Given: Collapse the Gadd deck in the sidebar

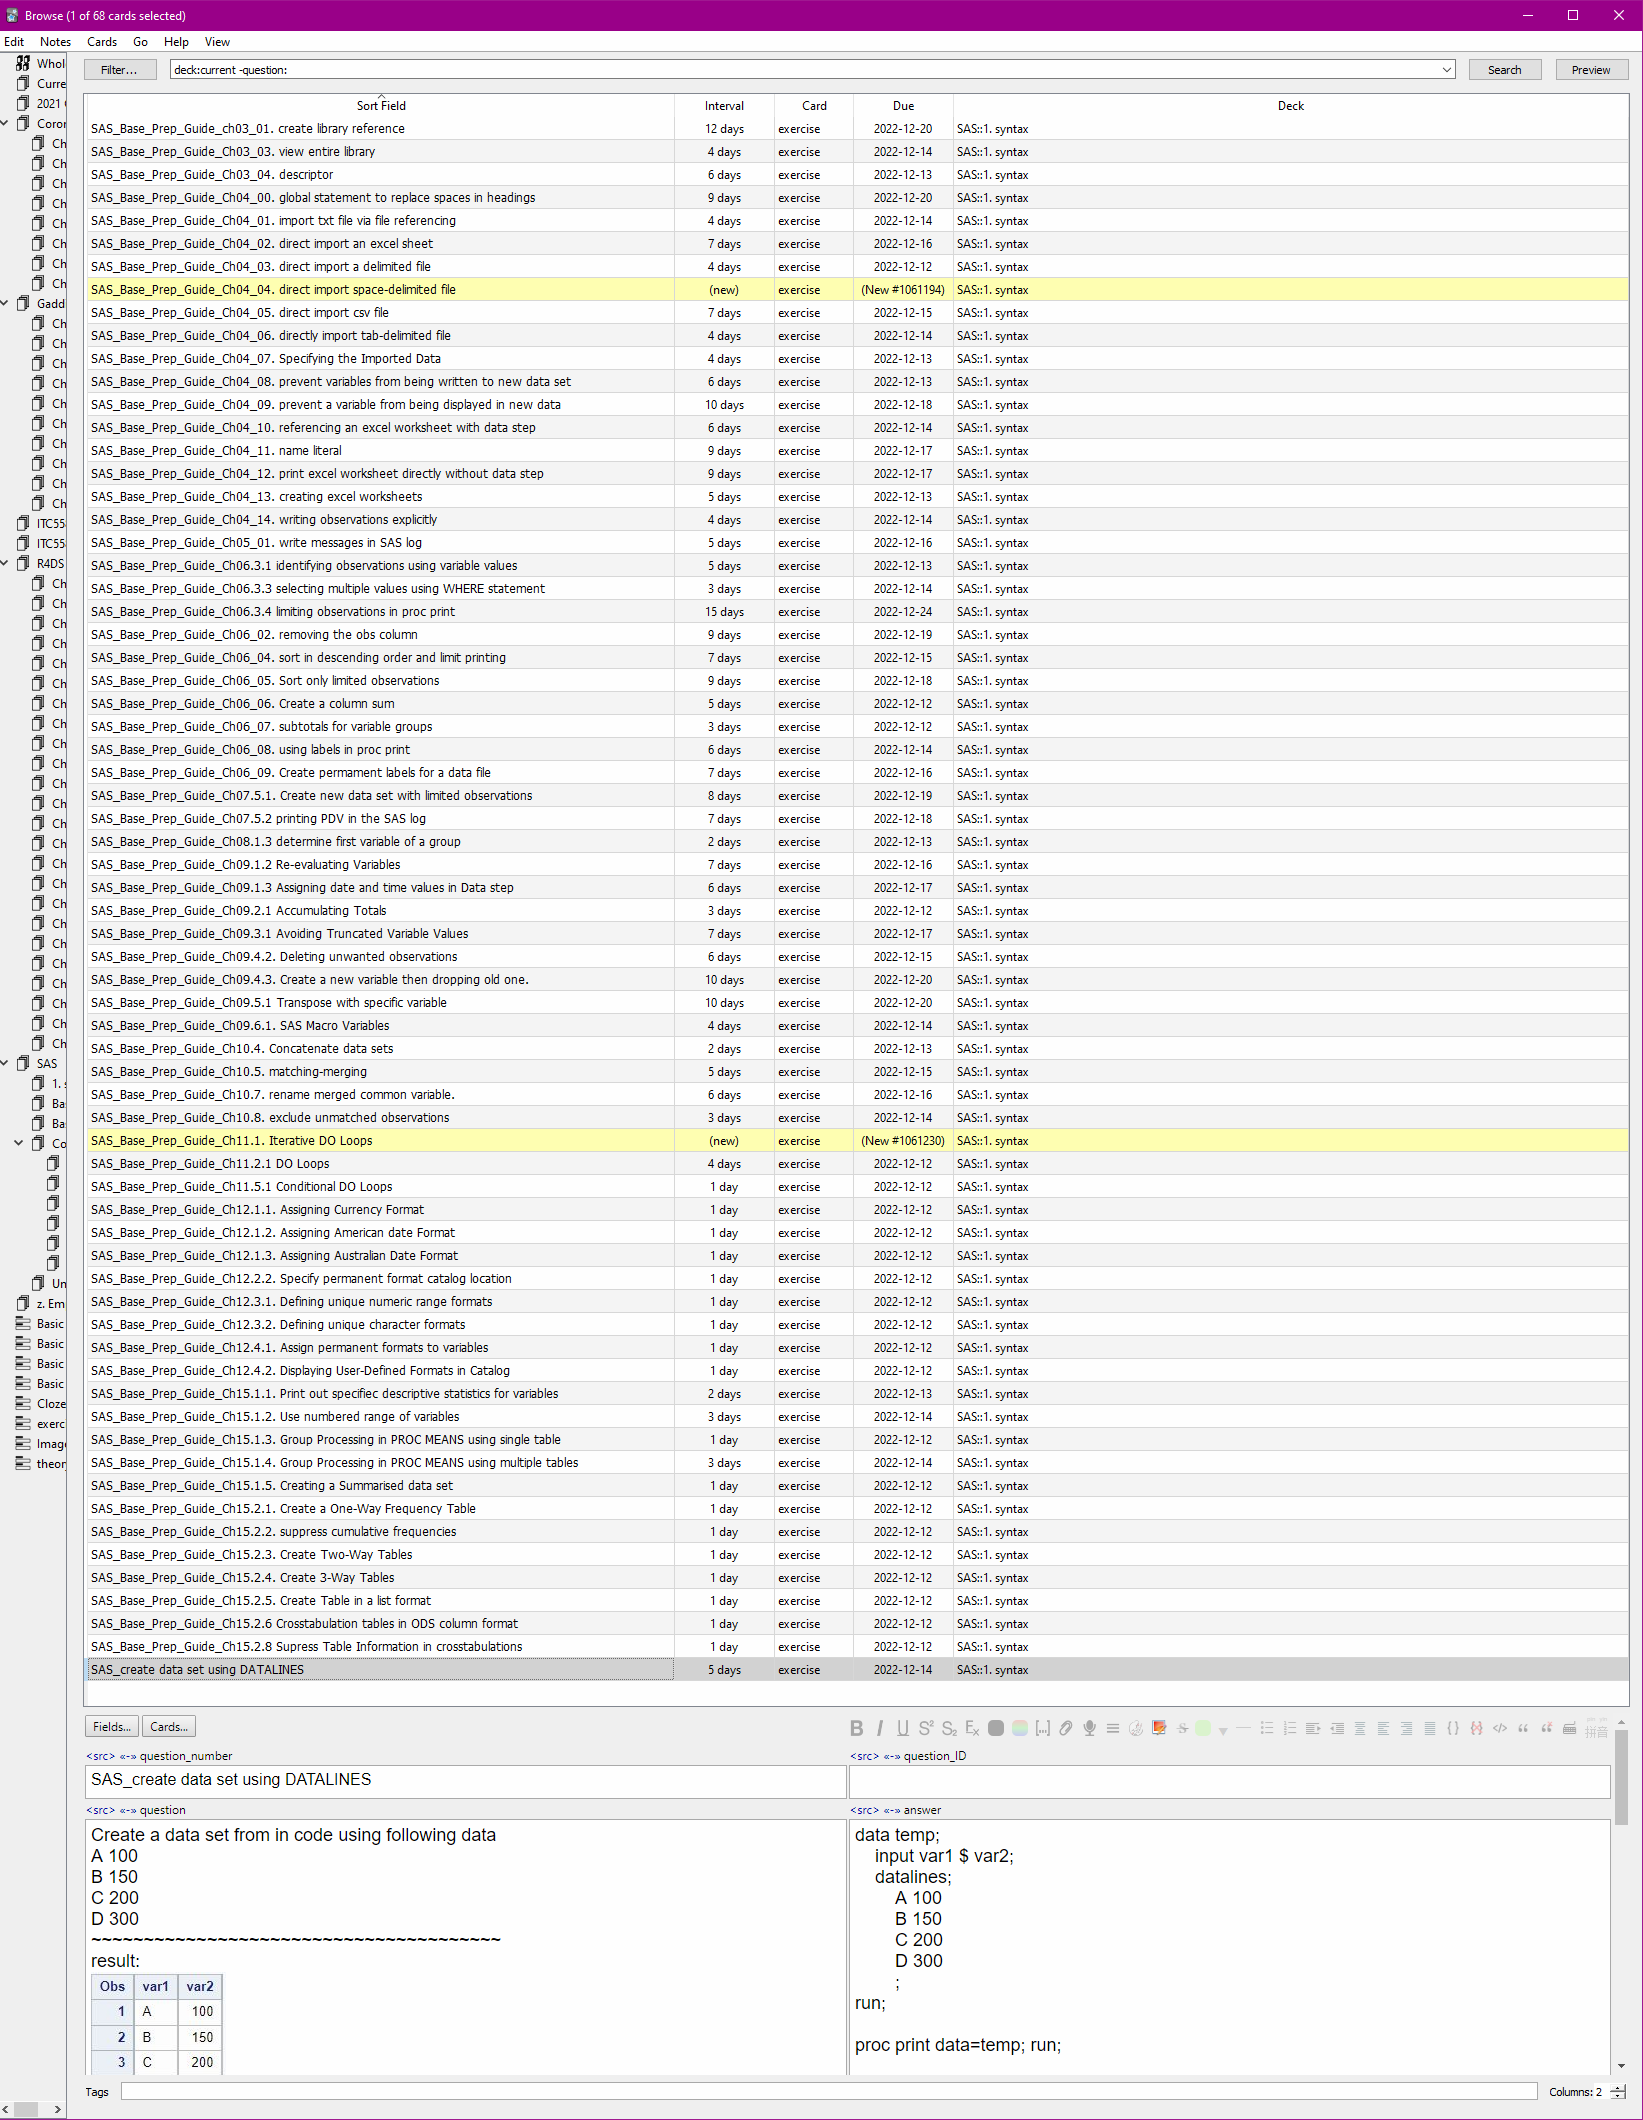Looking at the screenshot, I should tap(5, 303).
